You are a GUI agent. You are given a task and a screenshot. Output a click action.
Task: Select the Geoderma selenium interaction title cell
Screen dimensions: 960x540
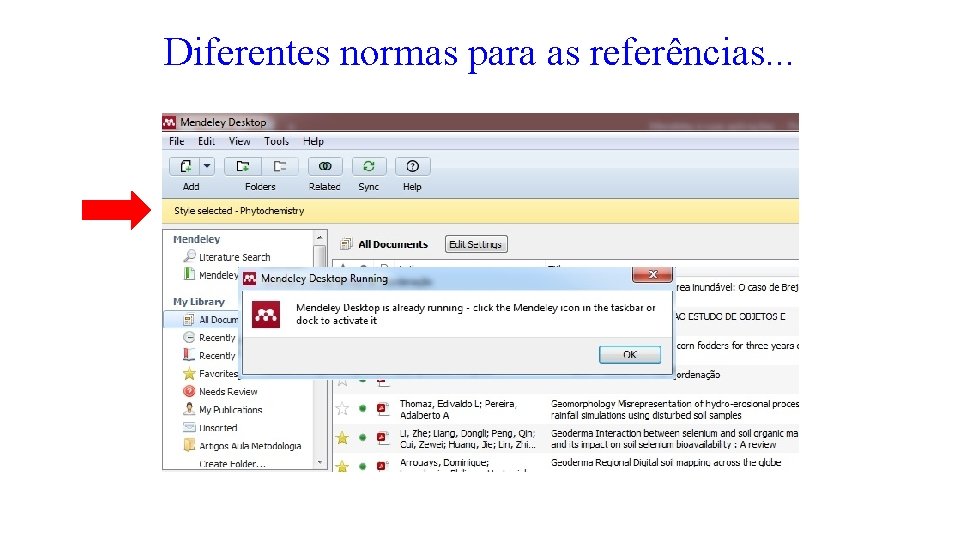(675, 438)
